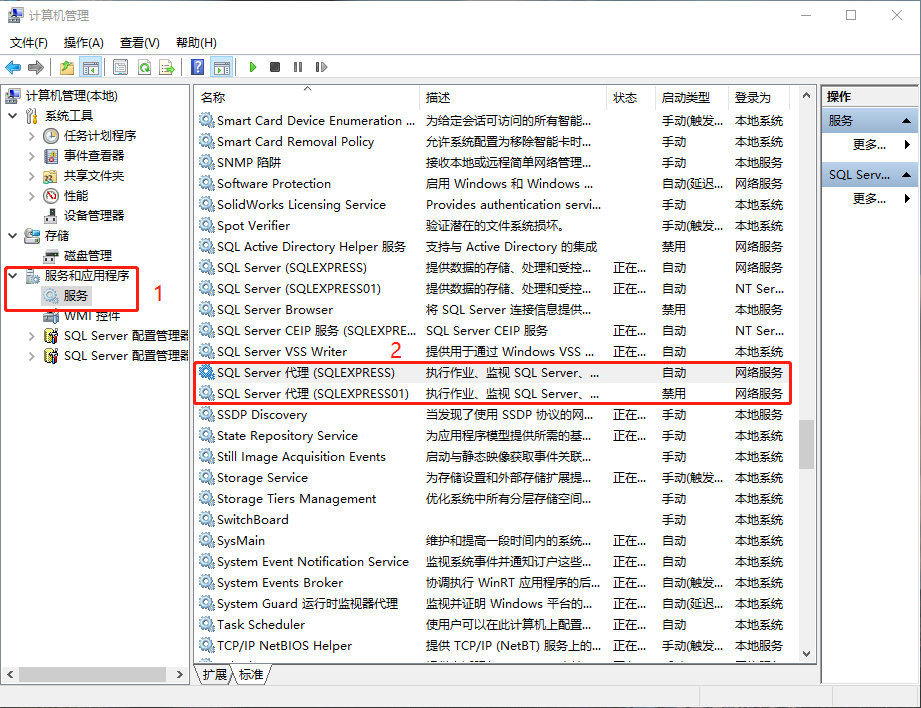
Task: Collapse the 存储 tree node
Action: pos(12,236)
